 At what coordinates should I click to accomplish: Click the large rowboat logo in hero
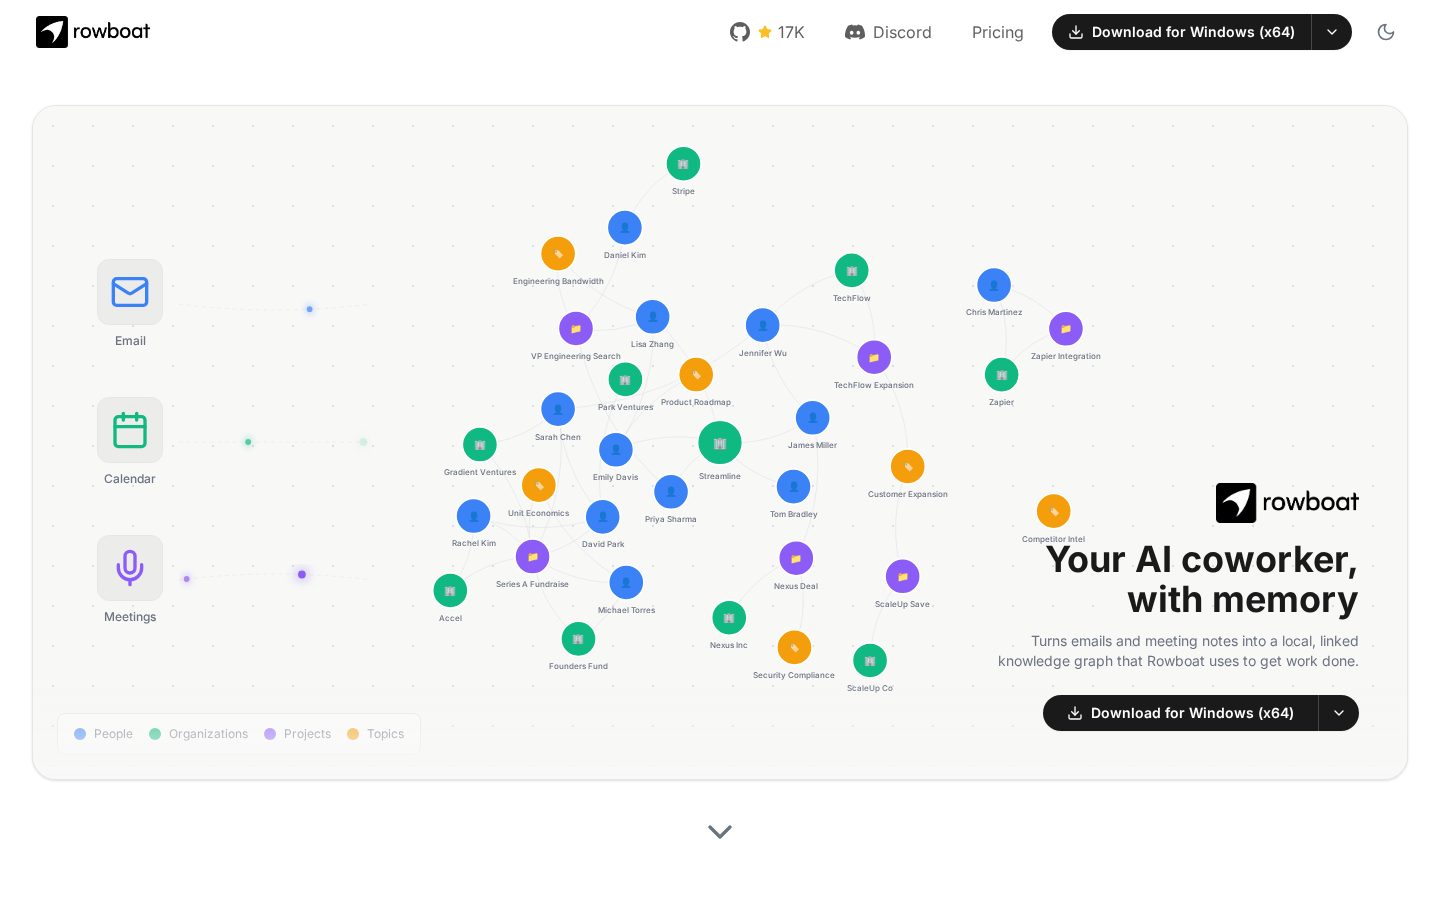1287,503
